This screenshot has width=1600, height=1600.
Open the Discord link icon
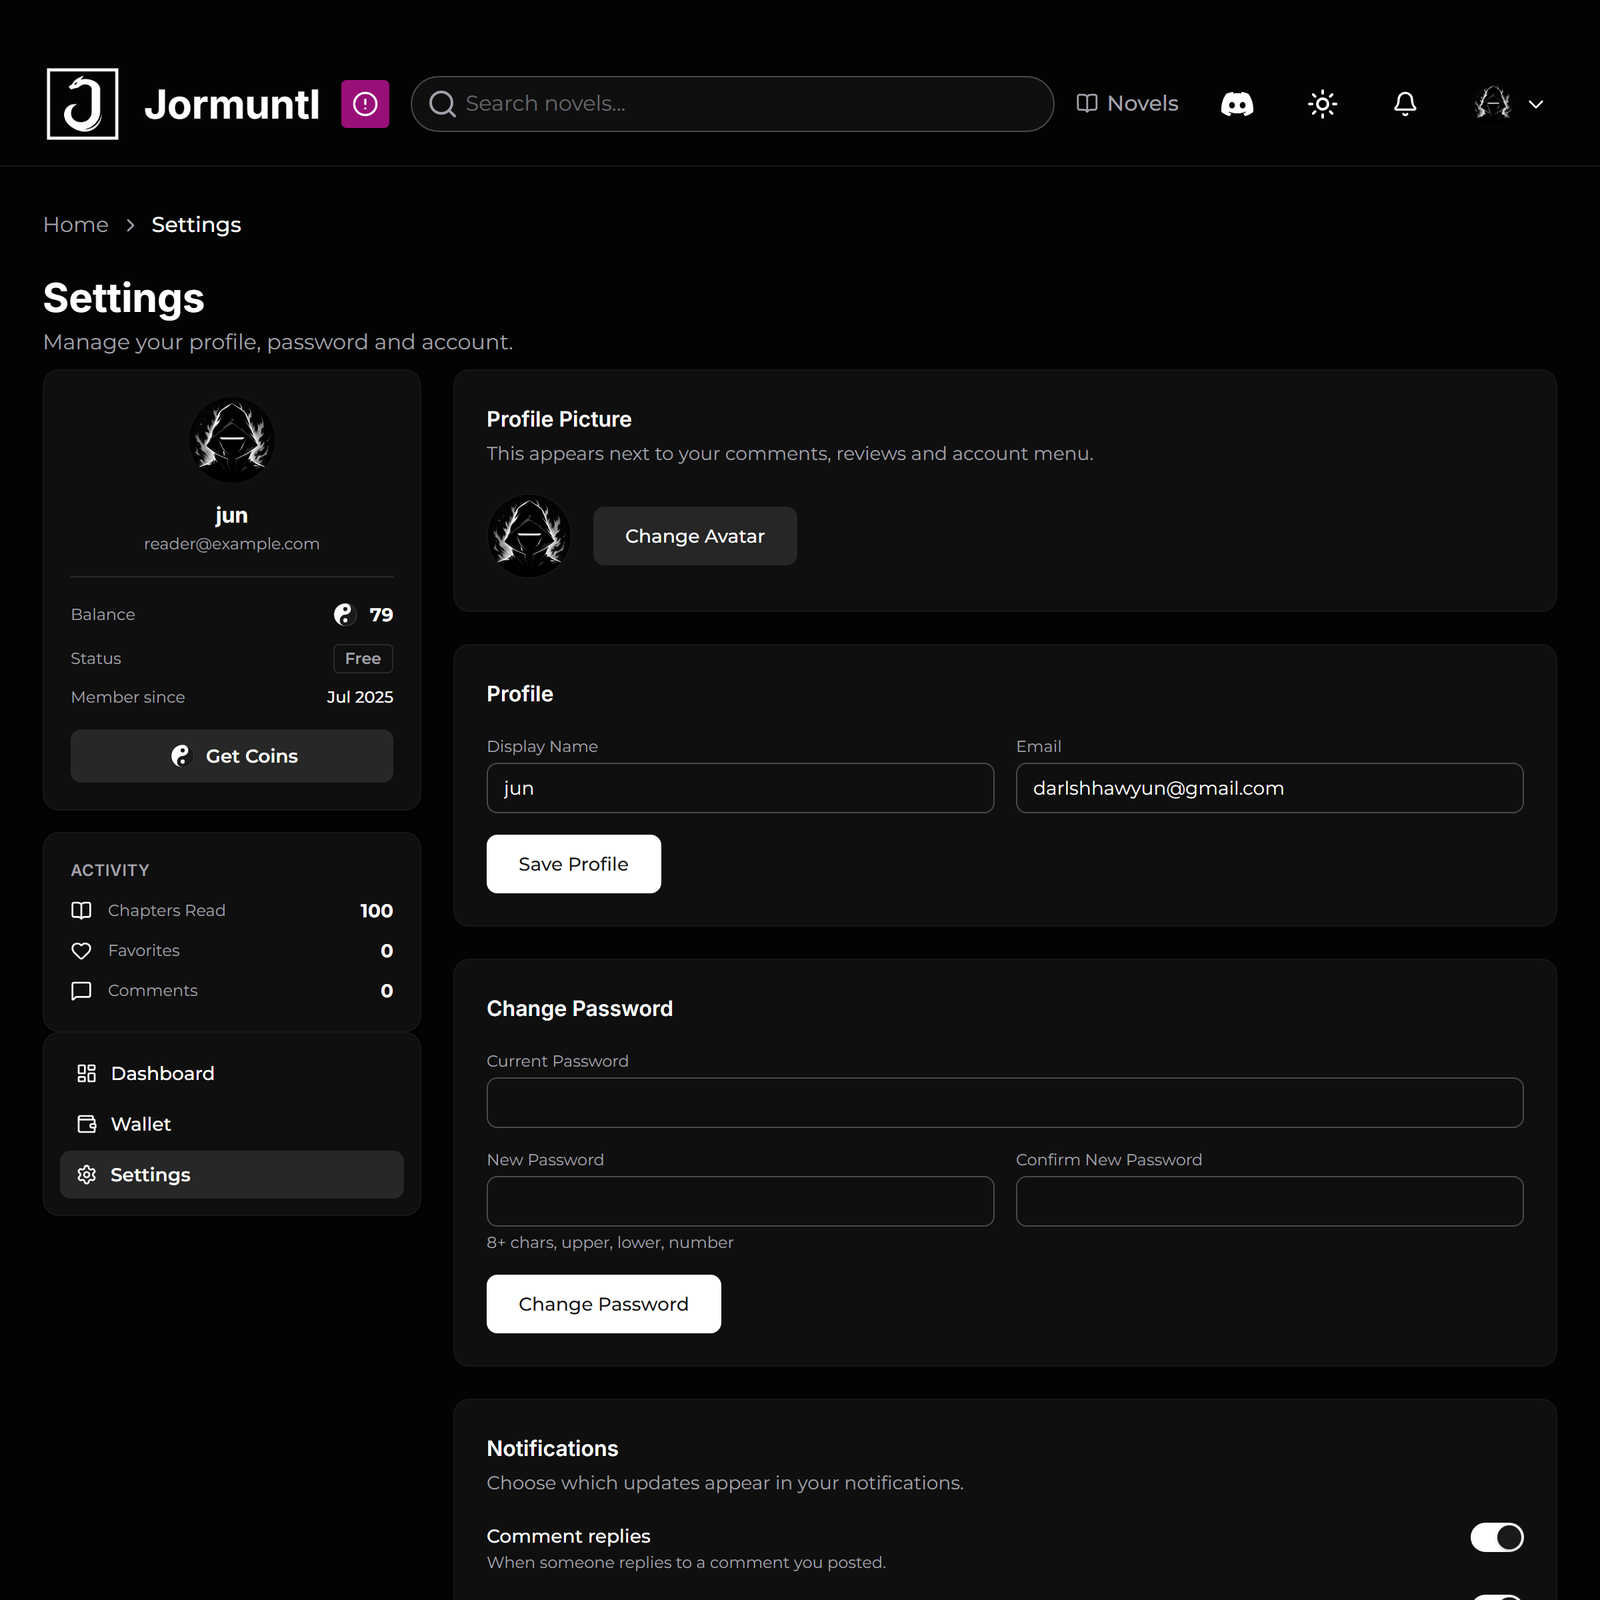coord(1237,104)
